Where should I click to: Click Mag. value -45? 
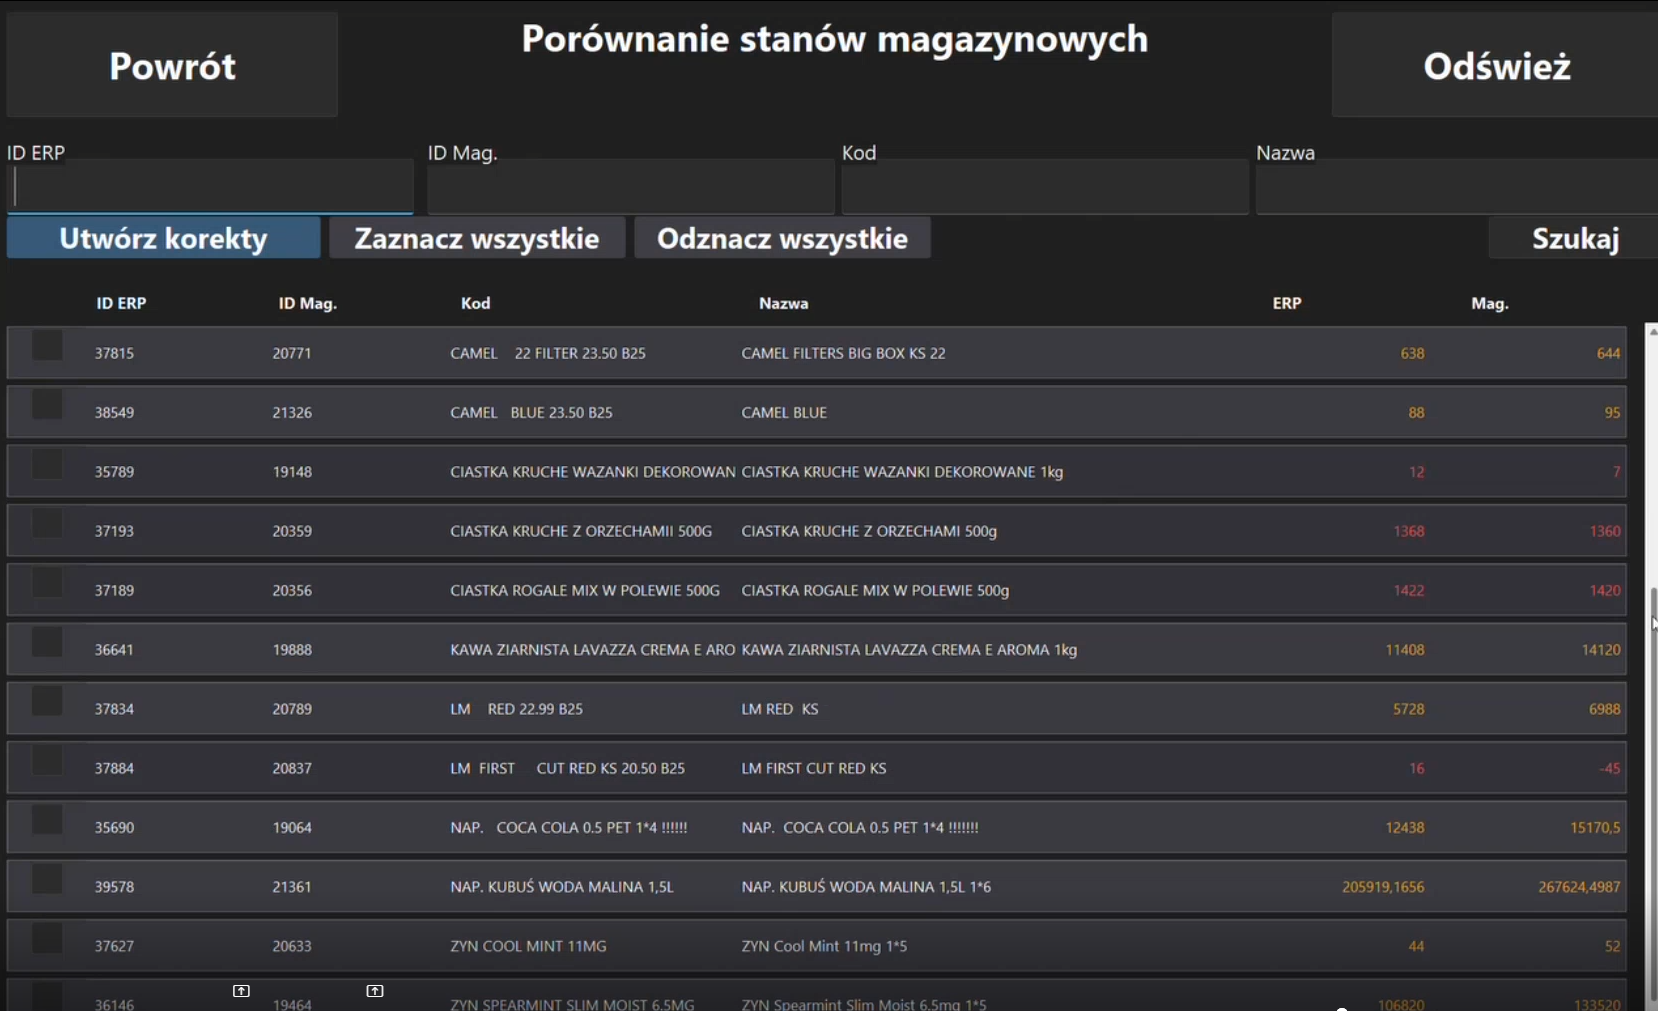point(1609,768)
